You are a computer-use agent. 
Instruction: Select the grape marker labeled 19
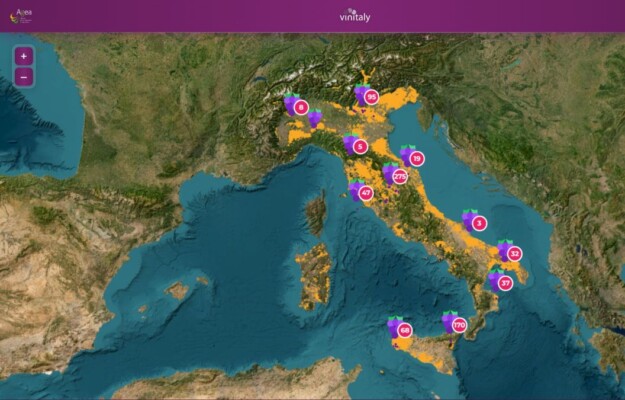point(412,157)
